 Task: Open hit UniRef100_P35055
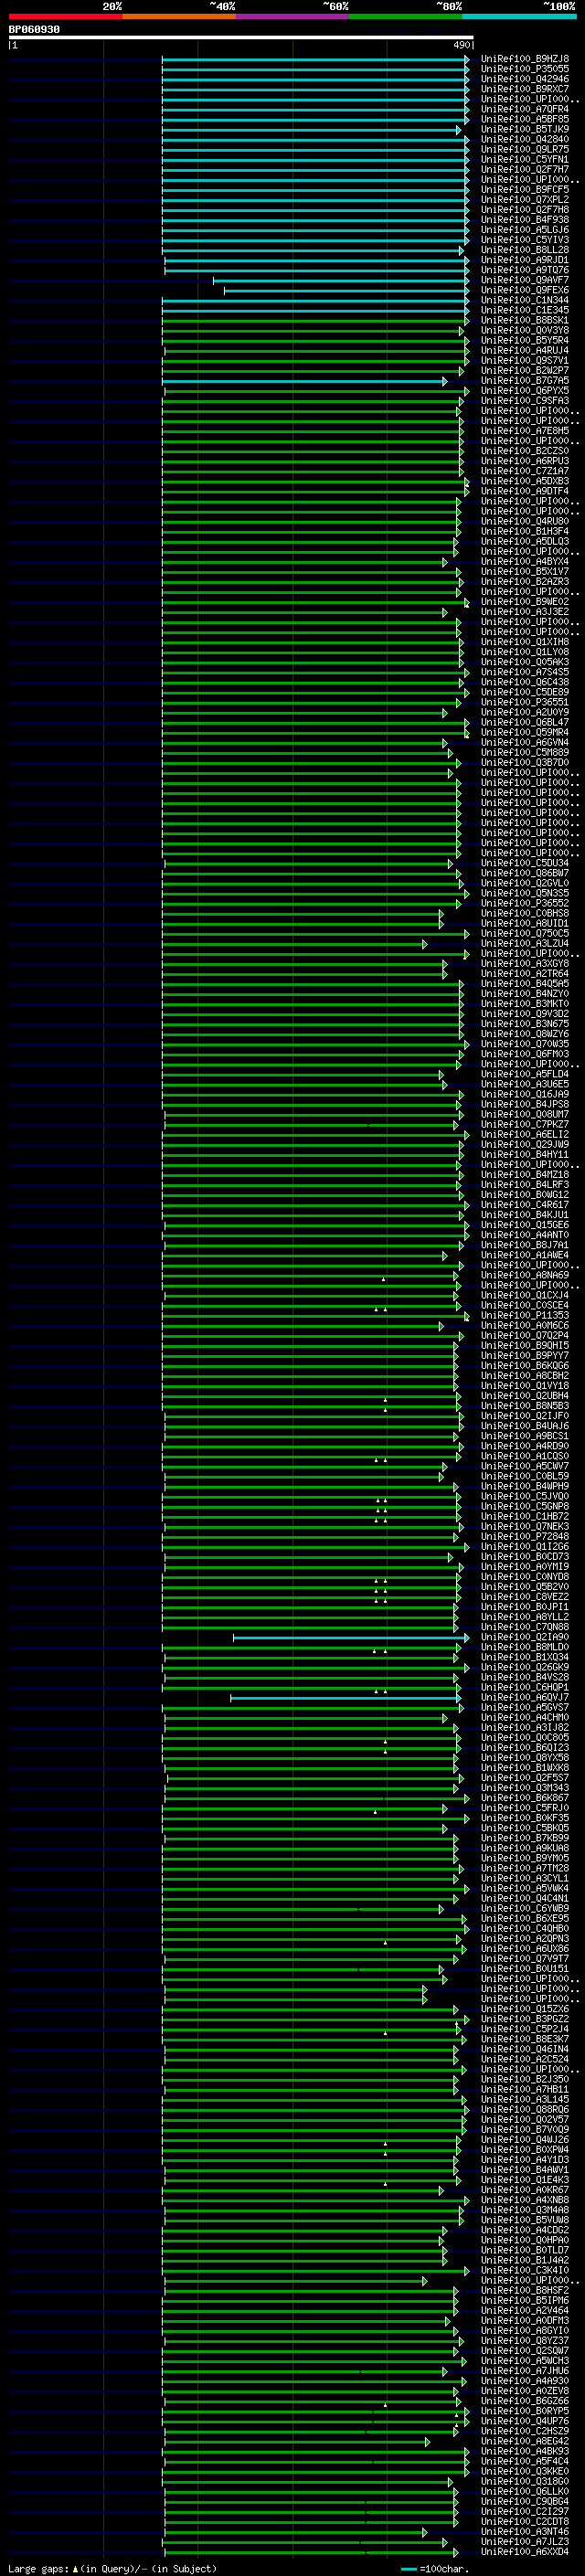pos(525,69)
